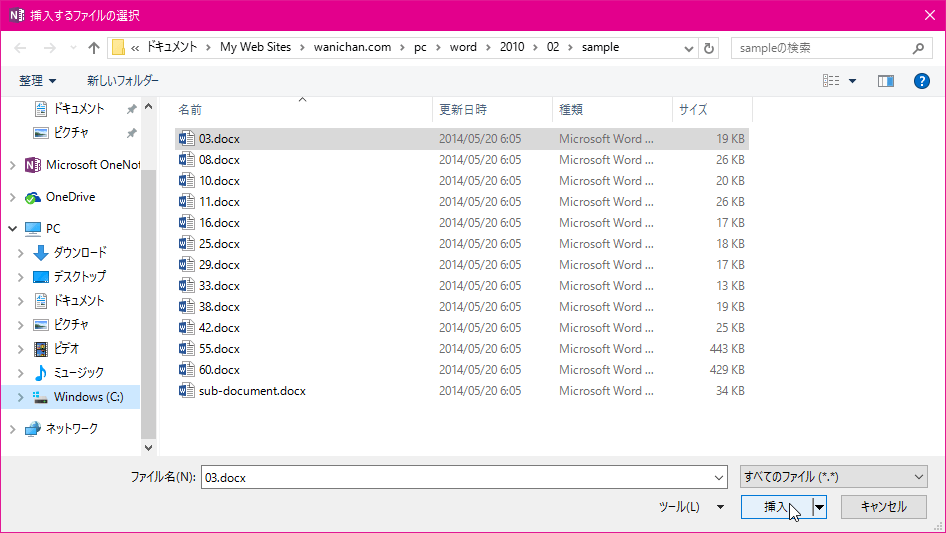Select the pinned ドキュメント quick access item

tap(78, 109)
